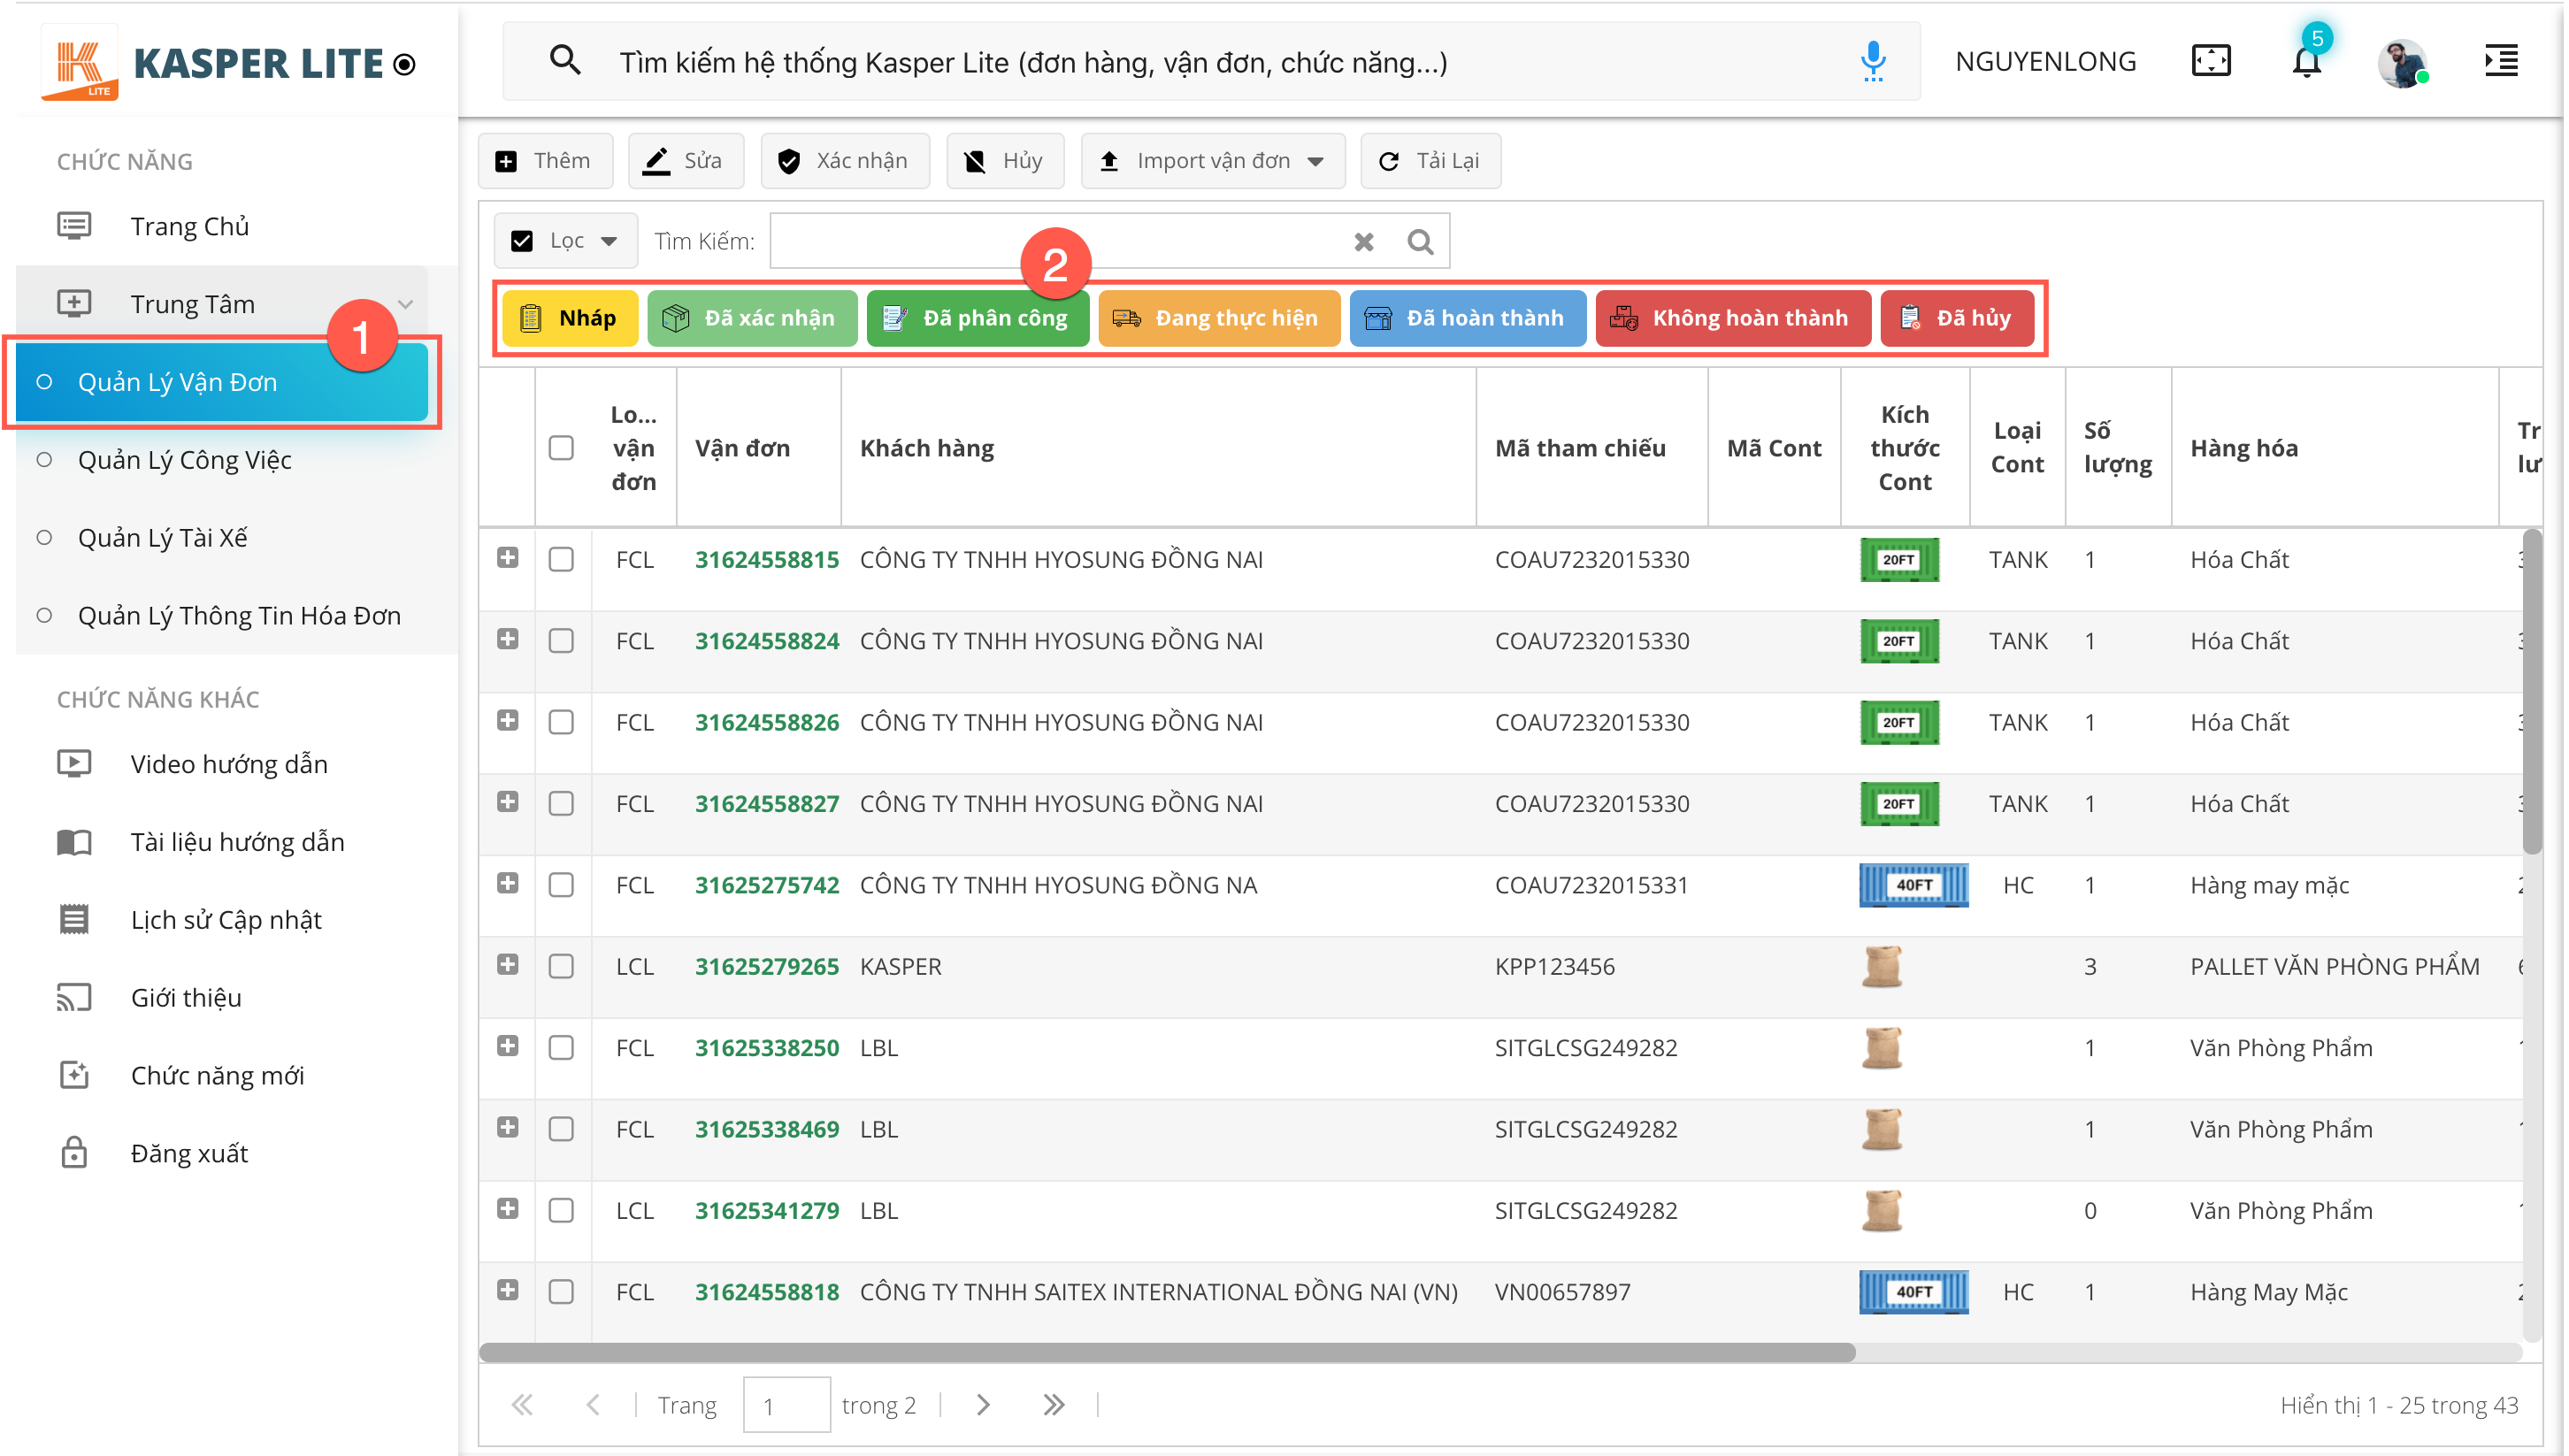Open the Lọc filter dropdown
The height and width of the screenshot is (1456, 2569).
[x=566, y=241]
